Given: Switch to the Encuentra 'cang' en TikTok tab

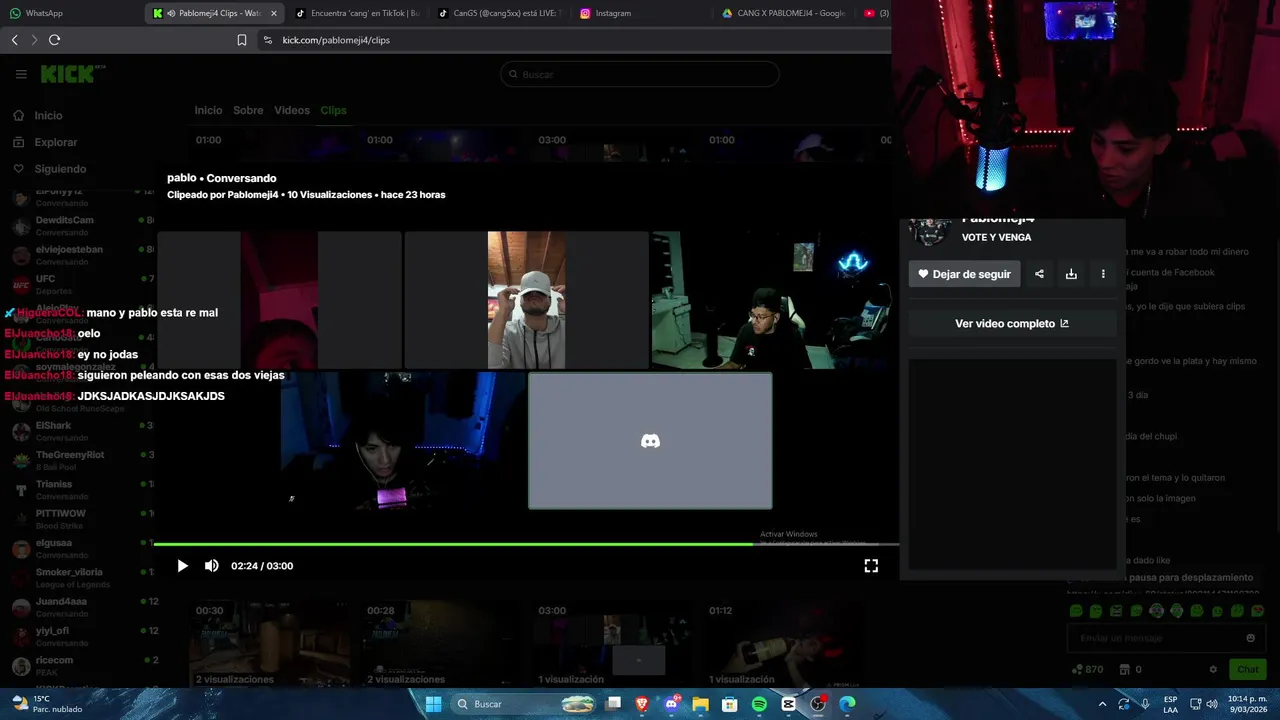Looking at the screenshot, I should pos(358,13).
